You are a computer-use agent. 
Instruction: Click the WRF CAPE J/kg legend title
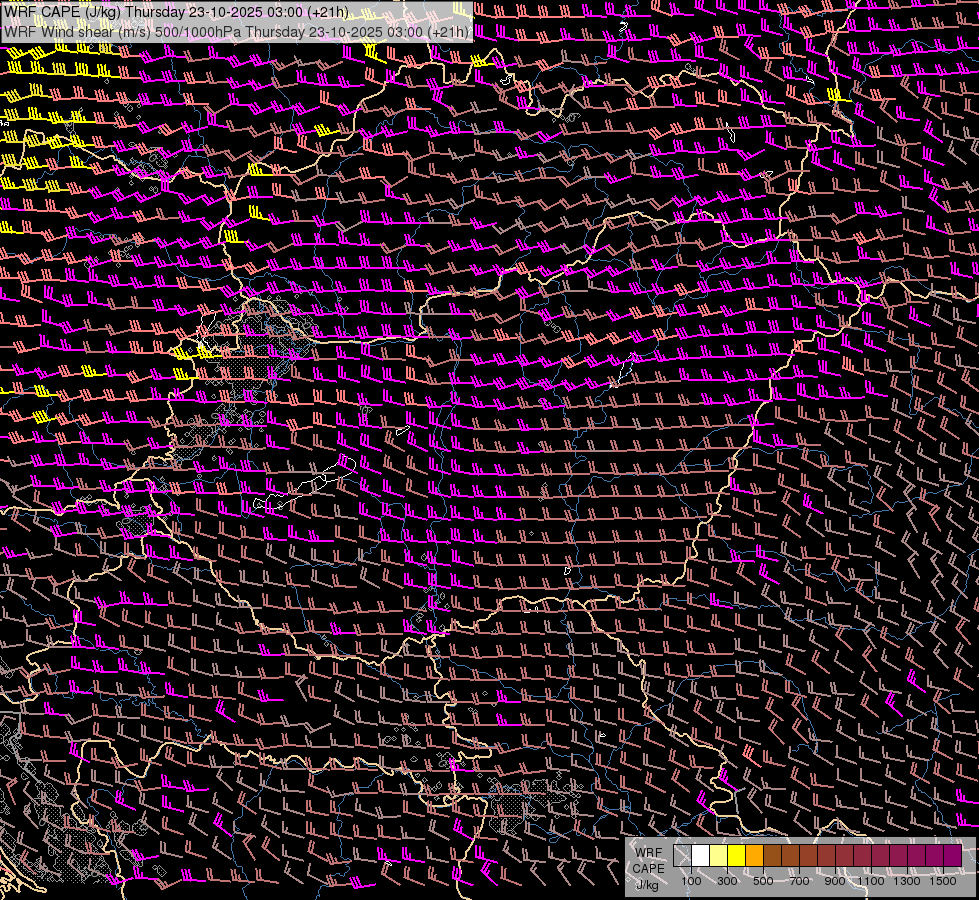(648, 868)
